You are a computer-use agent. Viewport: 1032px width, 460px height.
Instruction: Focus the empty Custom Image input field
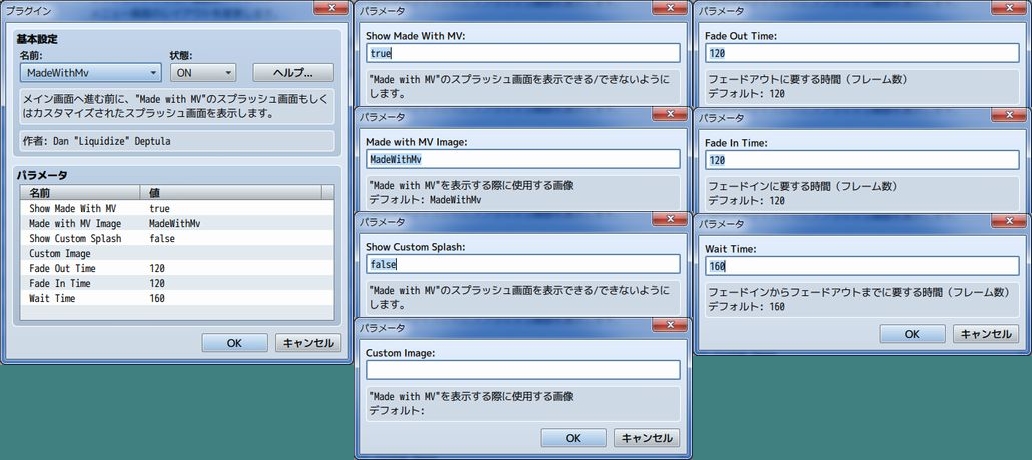(523, 370)
